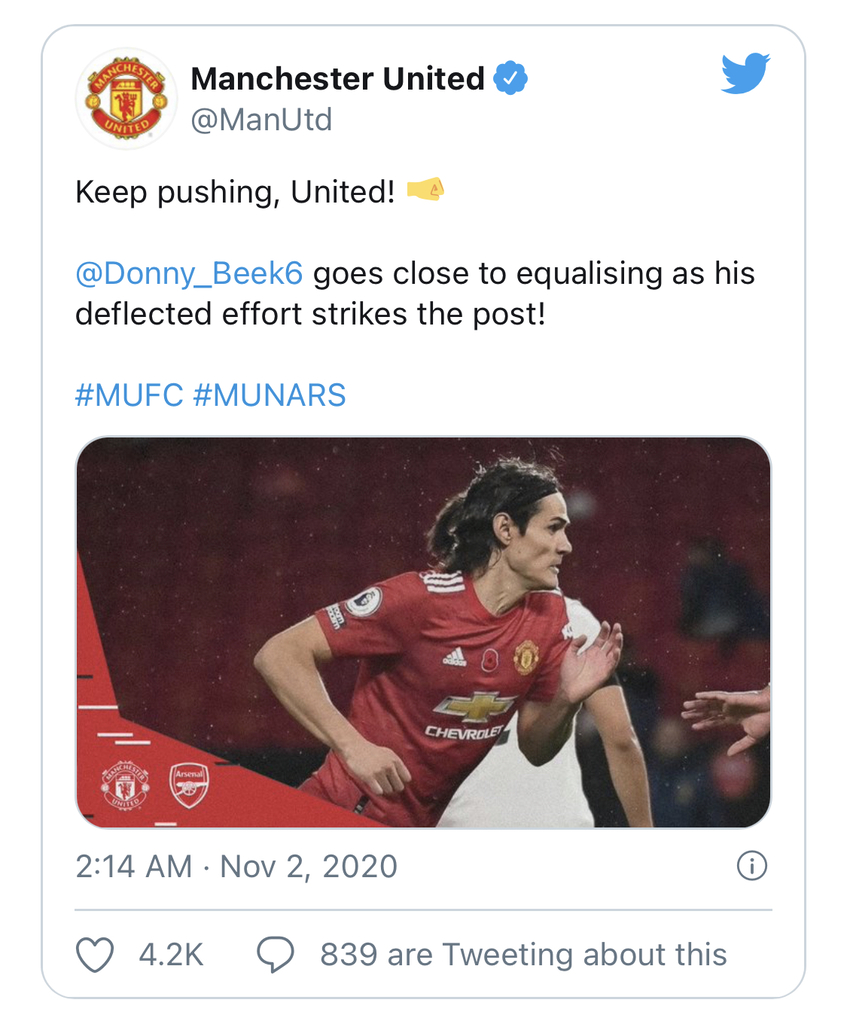Click the tweet text "Keep pushing, United!"
This screenshot has height=1024, width=847.
[x=235, y=193]
